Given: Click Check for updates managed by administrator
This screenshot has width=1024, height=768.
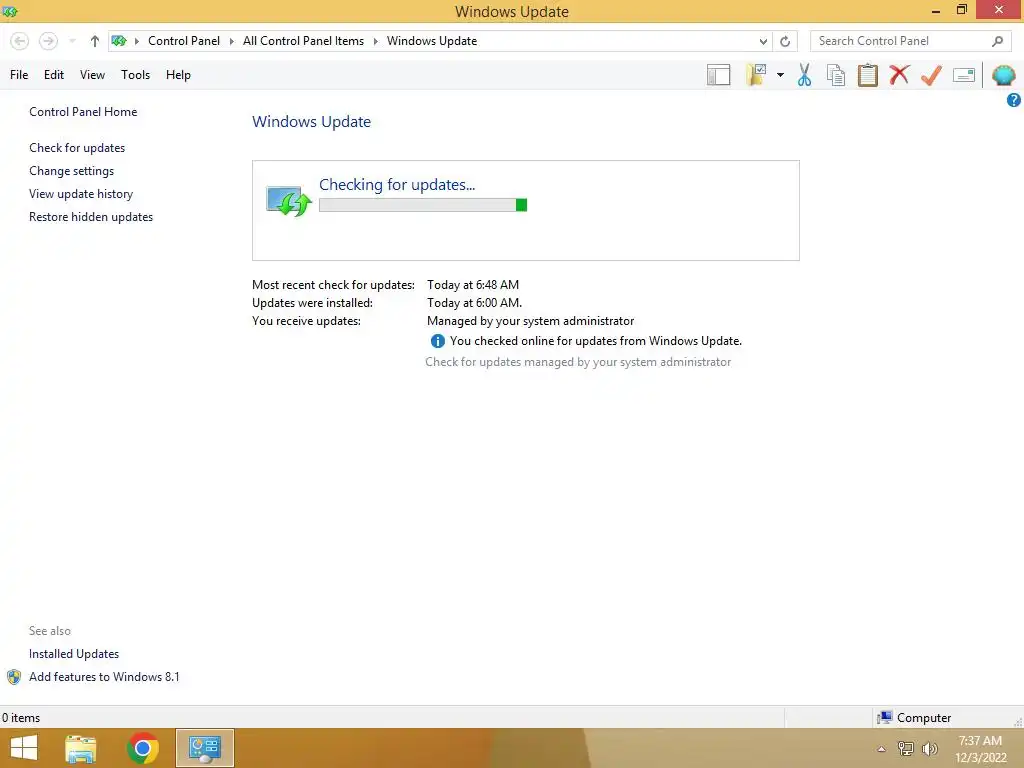Looking at the screenshot, I should 578,362.
